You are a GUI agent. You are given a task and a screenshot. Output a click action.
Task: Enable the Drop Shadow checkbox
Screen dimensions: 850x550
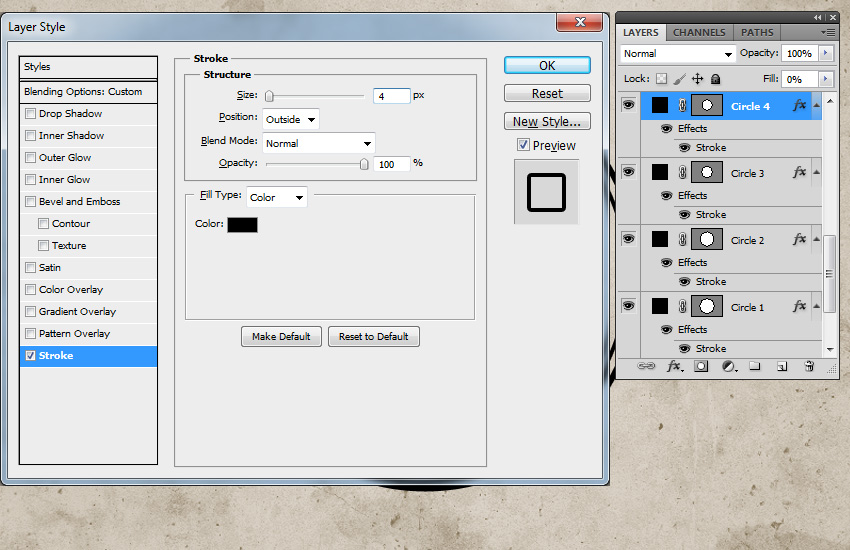31,114
